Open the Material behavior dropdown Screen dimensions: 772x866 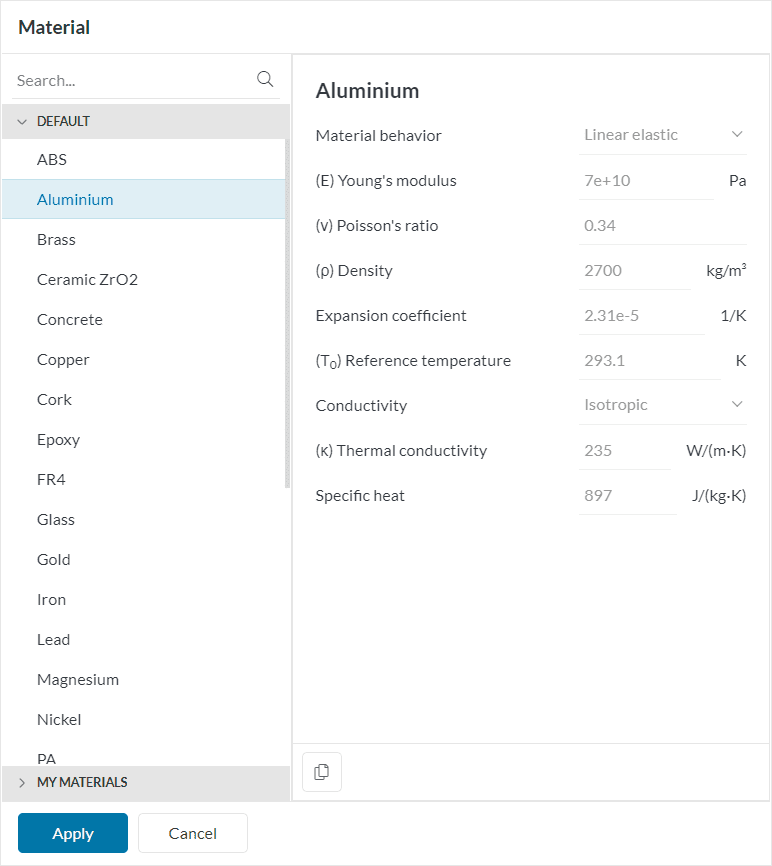[663, 135]
